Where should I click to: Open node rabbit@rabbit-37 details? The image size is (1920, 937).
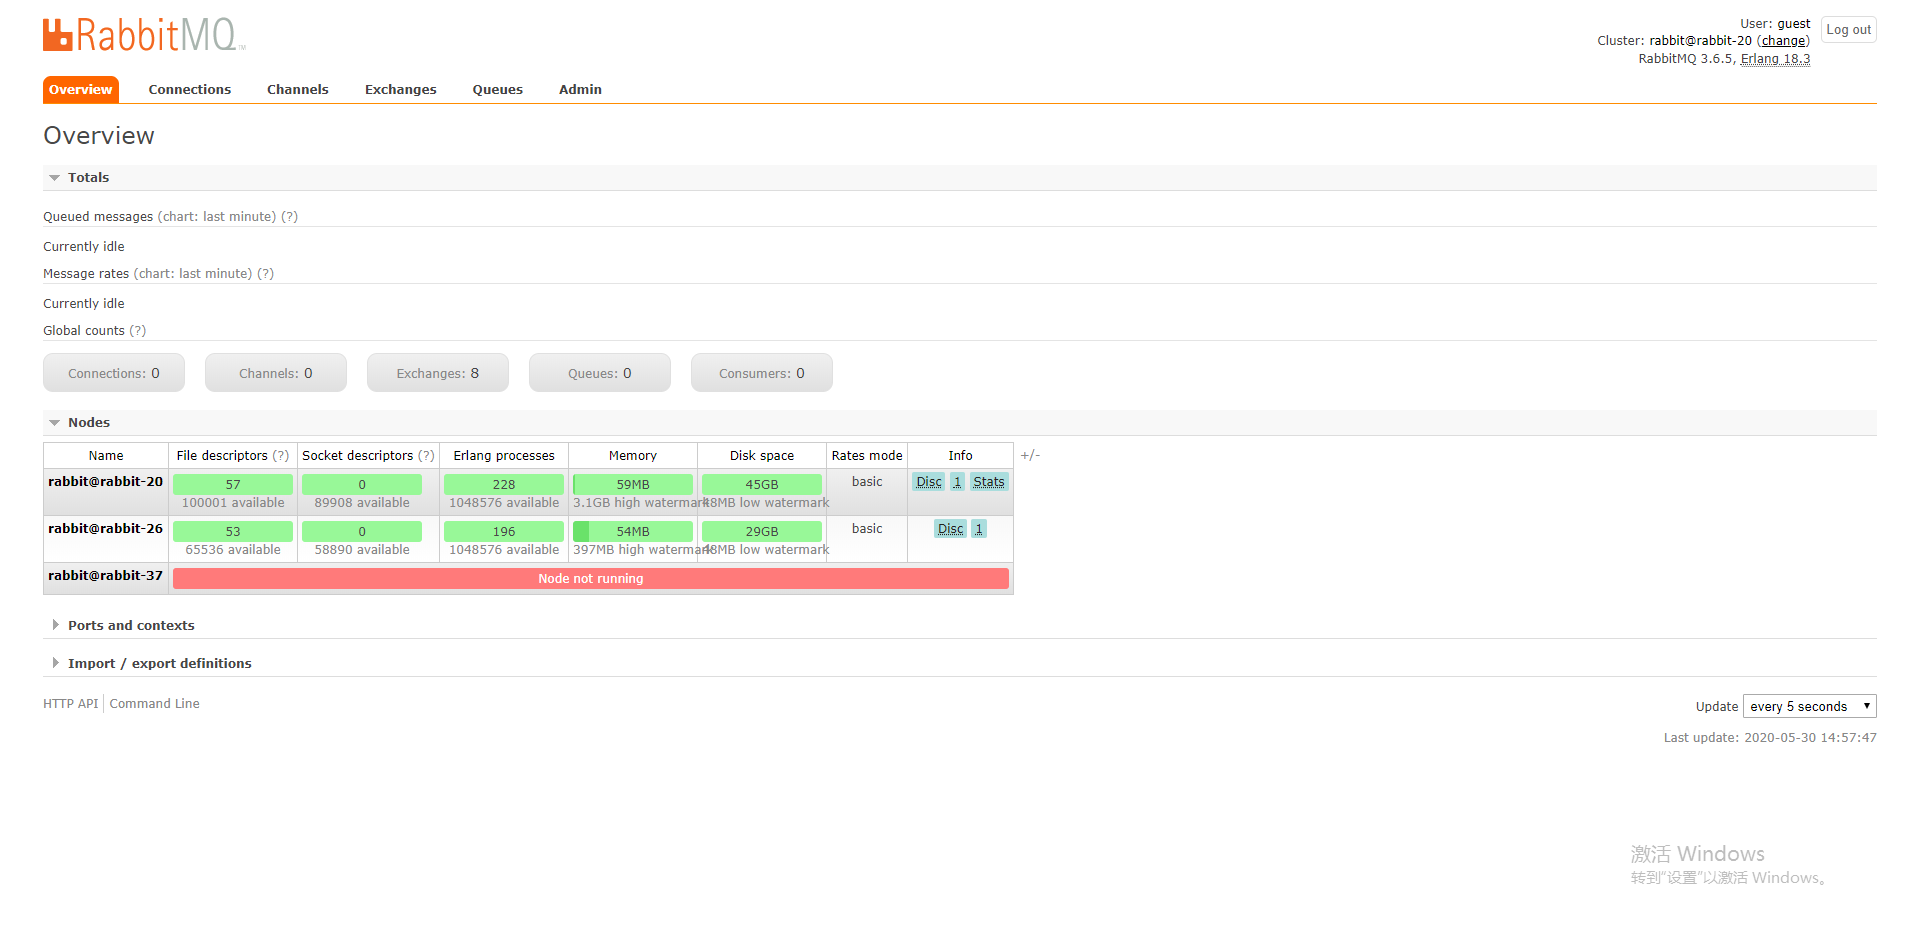point(105,576)
